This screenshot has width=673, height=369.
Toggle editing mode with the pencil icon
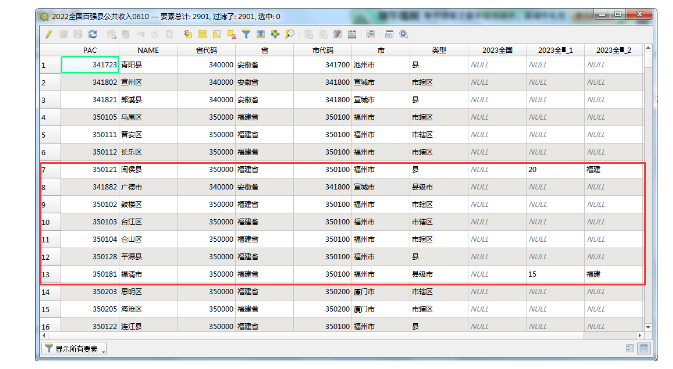pyautogui.click(x=49, y=34)
